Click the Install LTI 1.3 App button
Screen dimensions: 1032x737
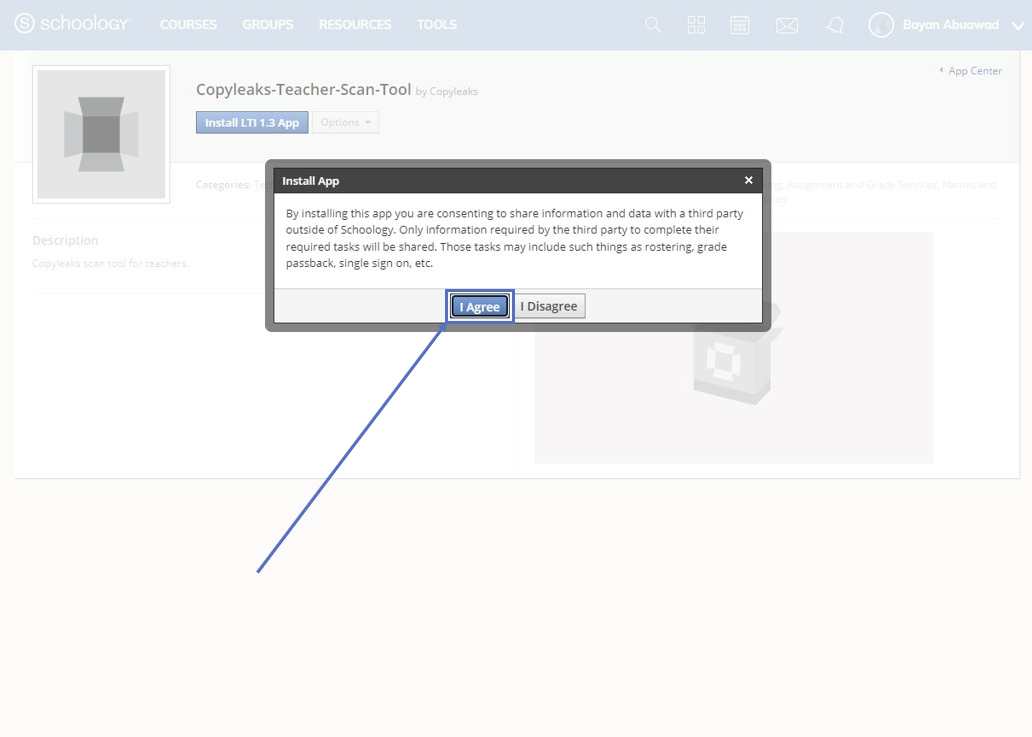(x=252, y=122)
